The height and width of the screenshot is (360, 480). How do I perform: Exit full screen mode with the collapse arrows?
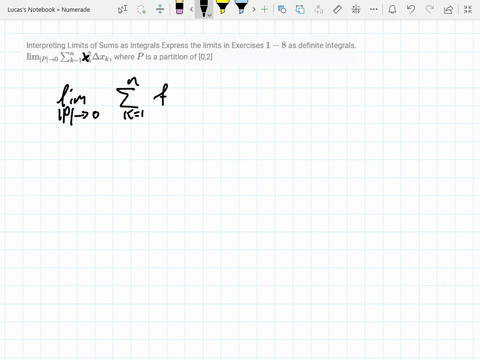[468, 9]
